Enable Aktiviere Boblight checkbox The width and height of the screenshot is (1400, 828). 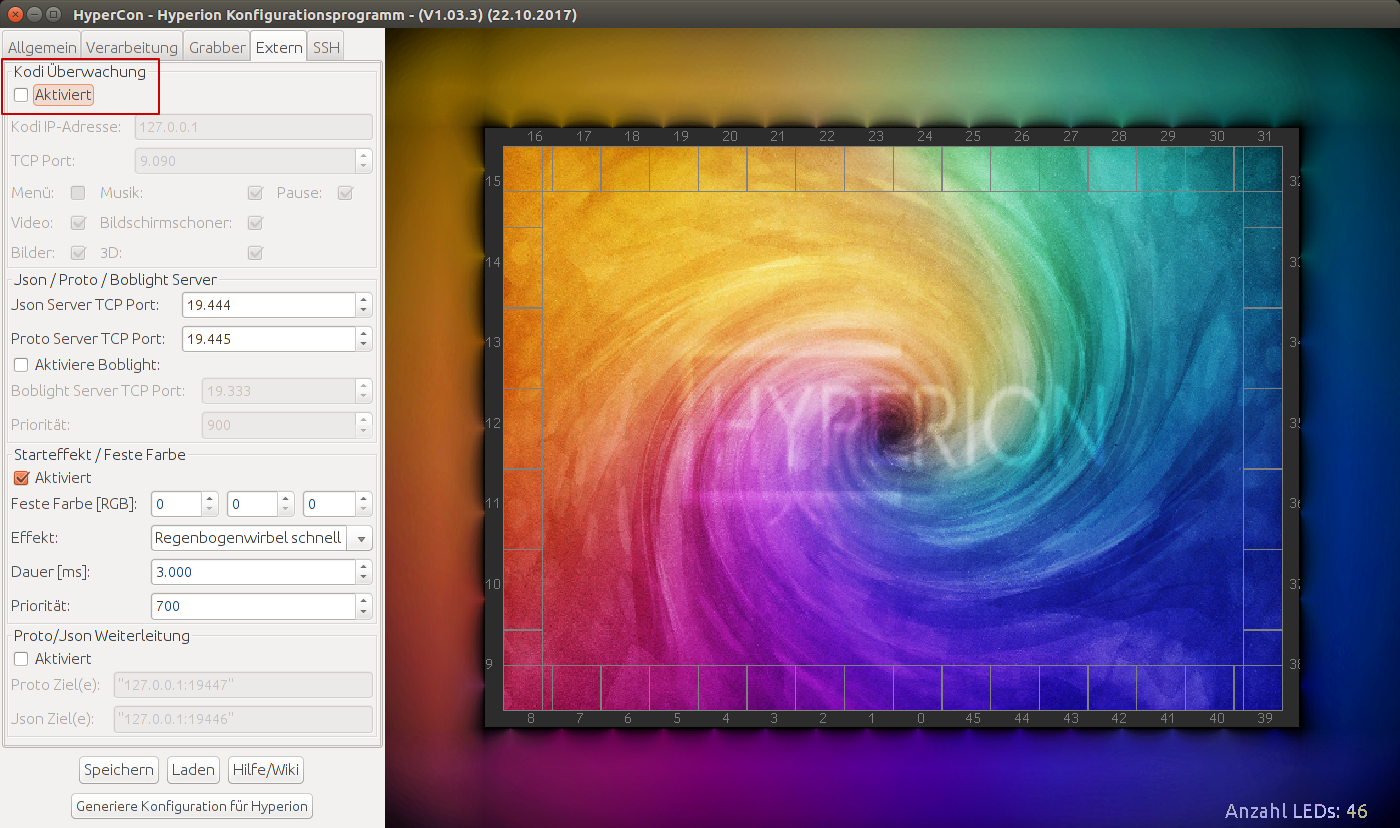[x=21, y=365]
